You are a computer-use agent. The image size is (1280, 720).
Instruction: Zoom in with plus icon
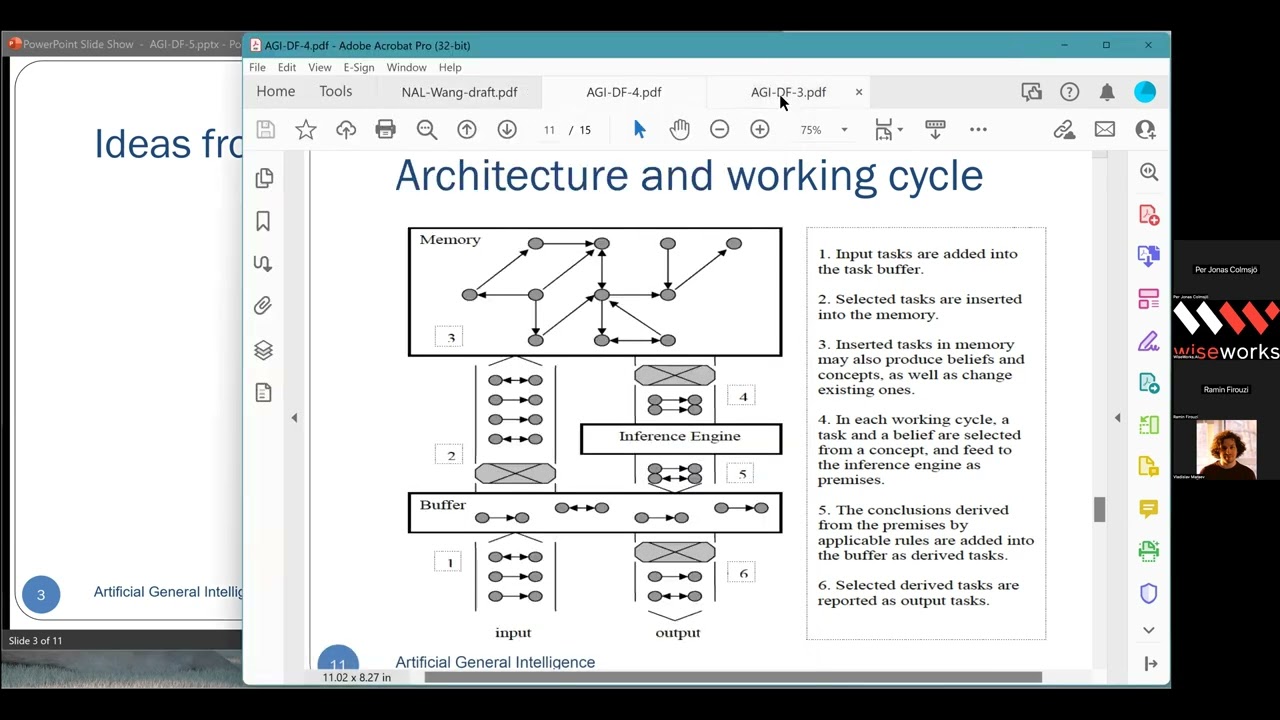click(760, 129)
